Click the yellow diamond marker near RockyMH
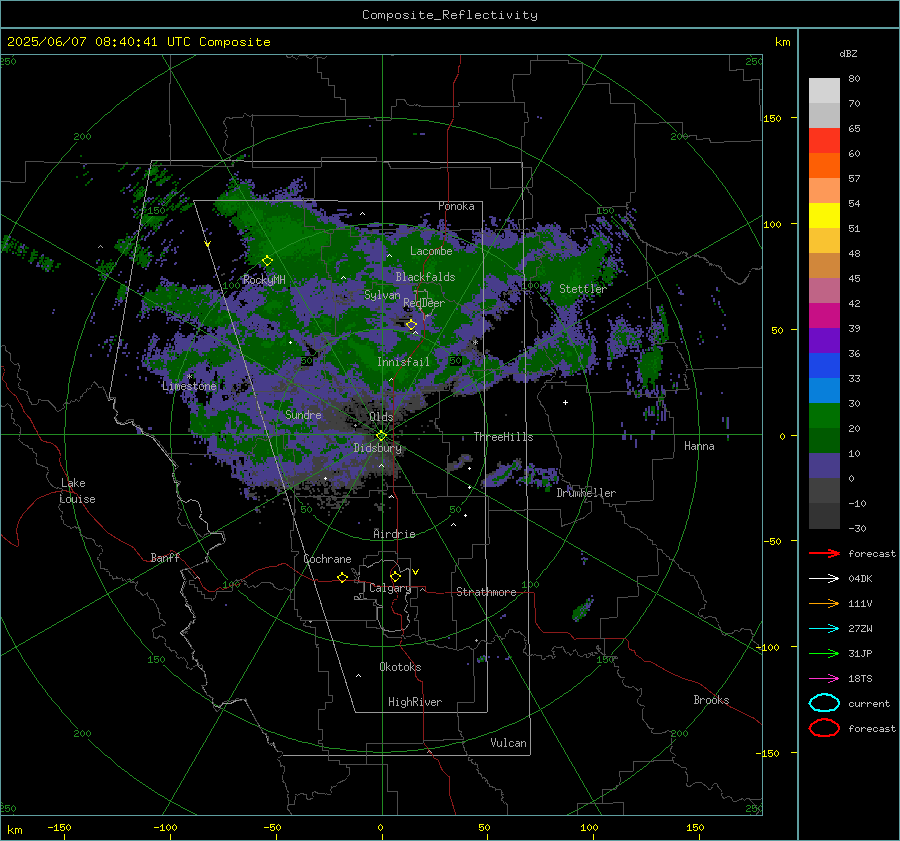The width and height of the screenshot is (900, 841). point(267,261)
